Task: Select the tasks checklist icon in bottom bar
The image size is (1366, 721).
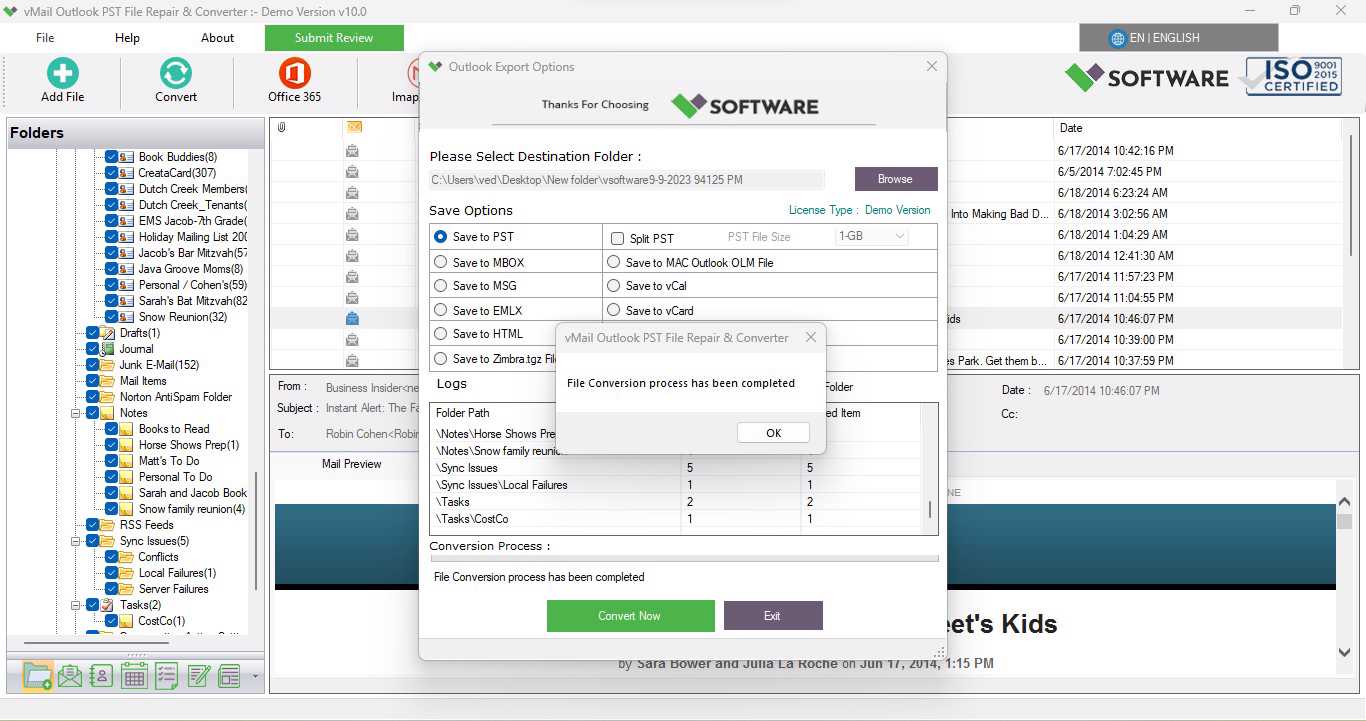Action: click(x=166, y=676)
